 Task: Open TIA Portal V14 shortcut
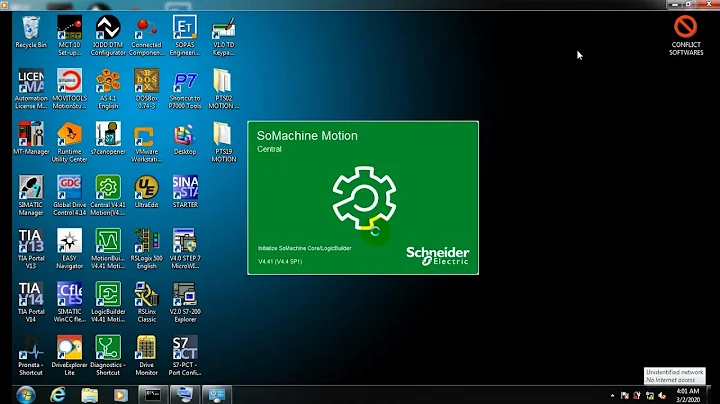click(31, 302)
